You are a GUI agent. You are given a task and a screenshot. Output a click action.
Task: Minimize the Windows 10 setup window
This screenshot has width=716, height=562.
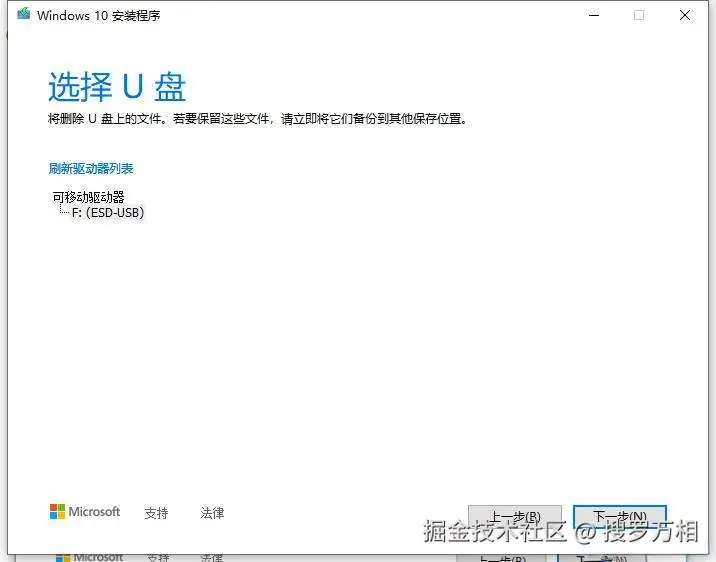pos(594,15)
